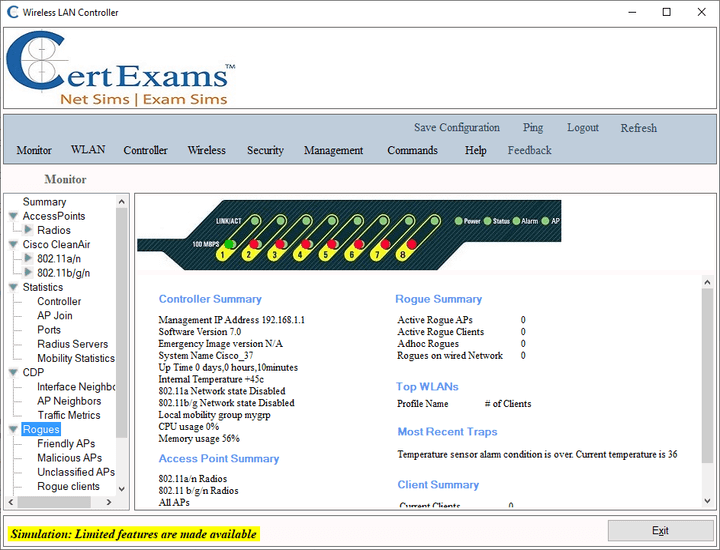Select AP Neighbors tree item

69,401
